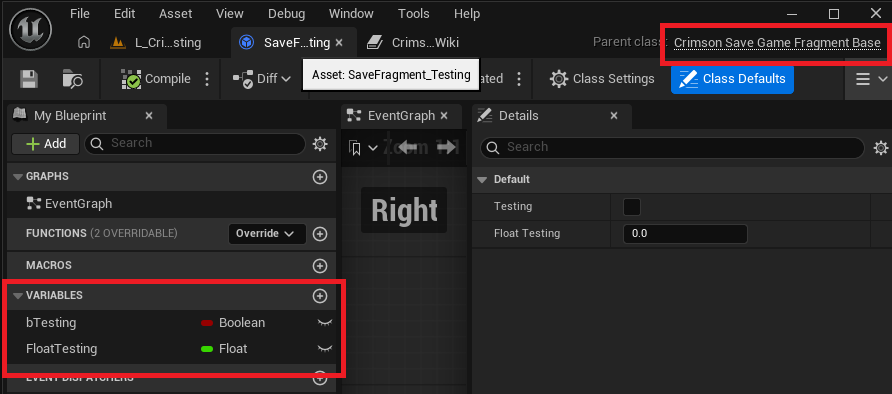Open the graph bookmarks dropdown
892x394 pixels.
[x=364, y=148]
